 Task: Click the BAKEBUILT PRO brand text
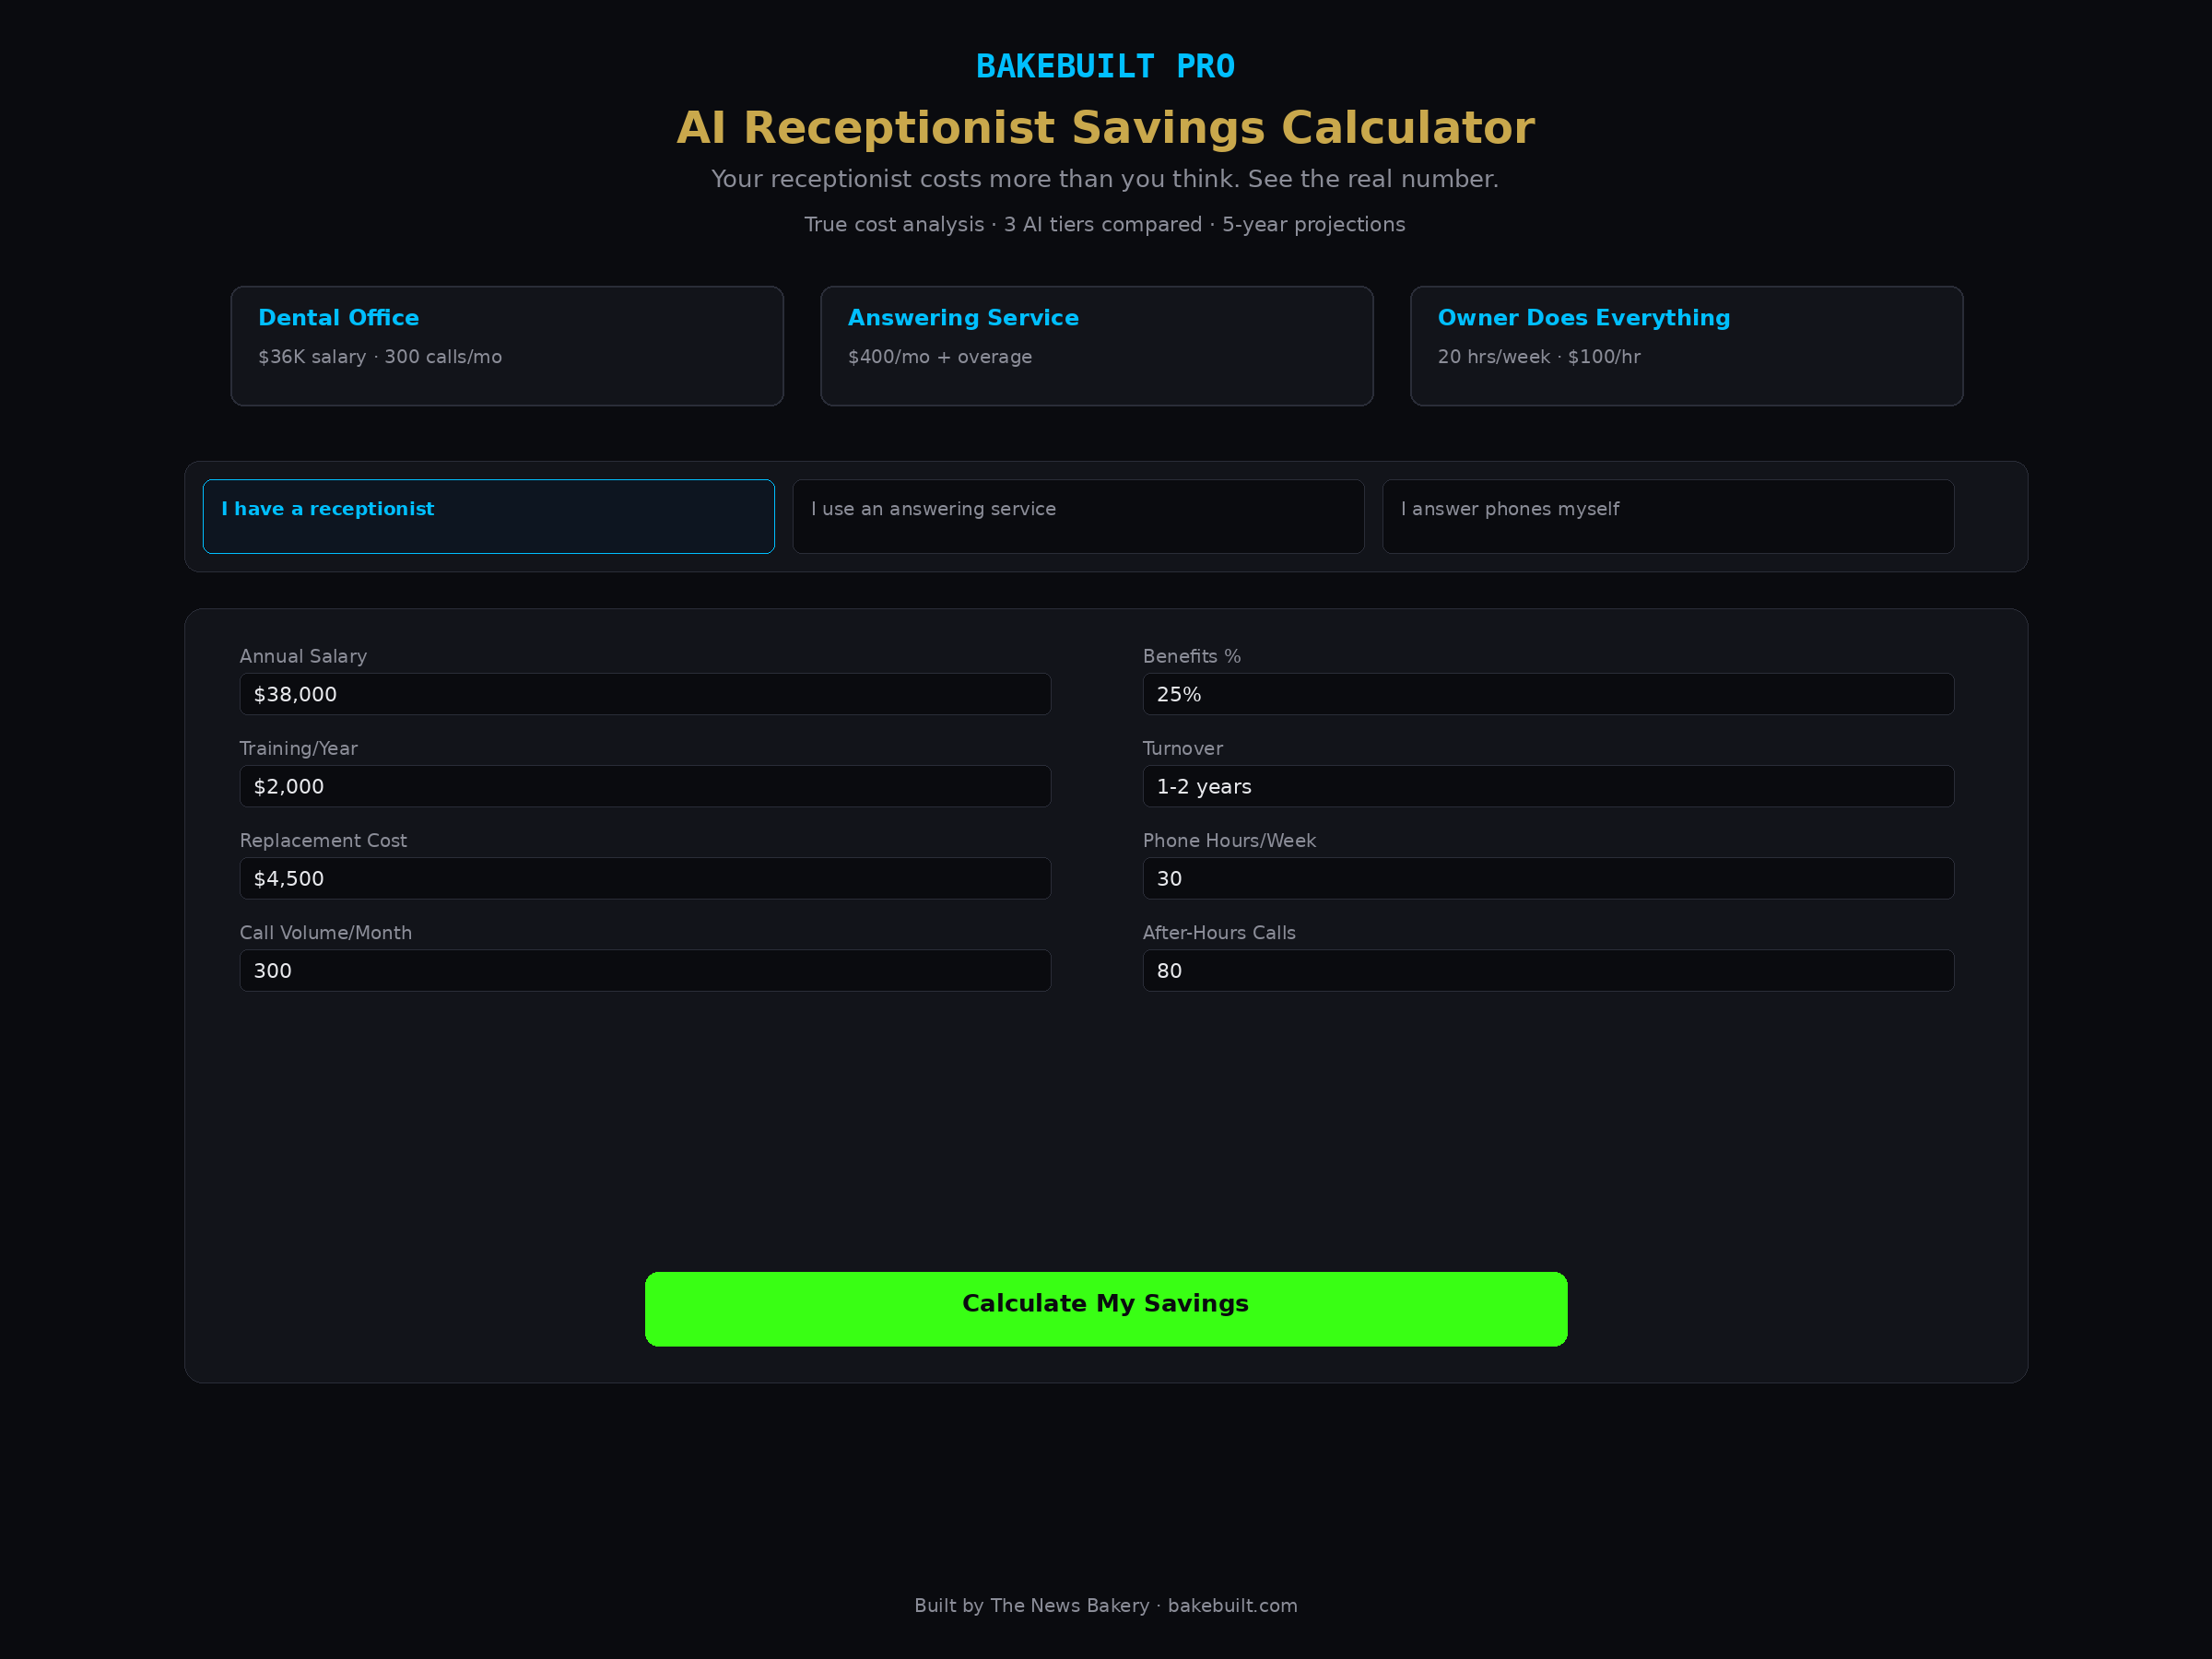1106,66
